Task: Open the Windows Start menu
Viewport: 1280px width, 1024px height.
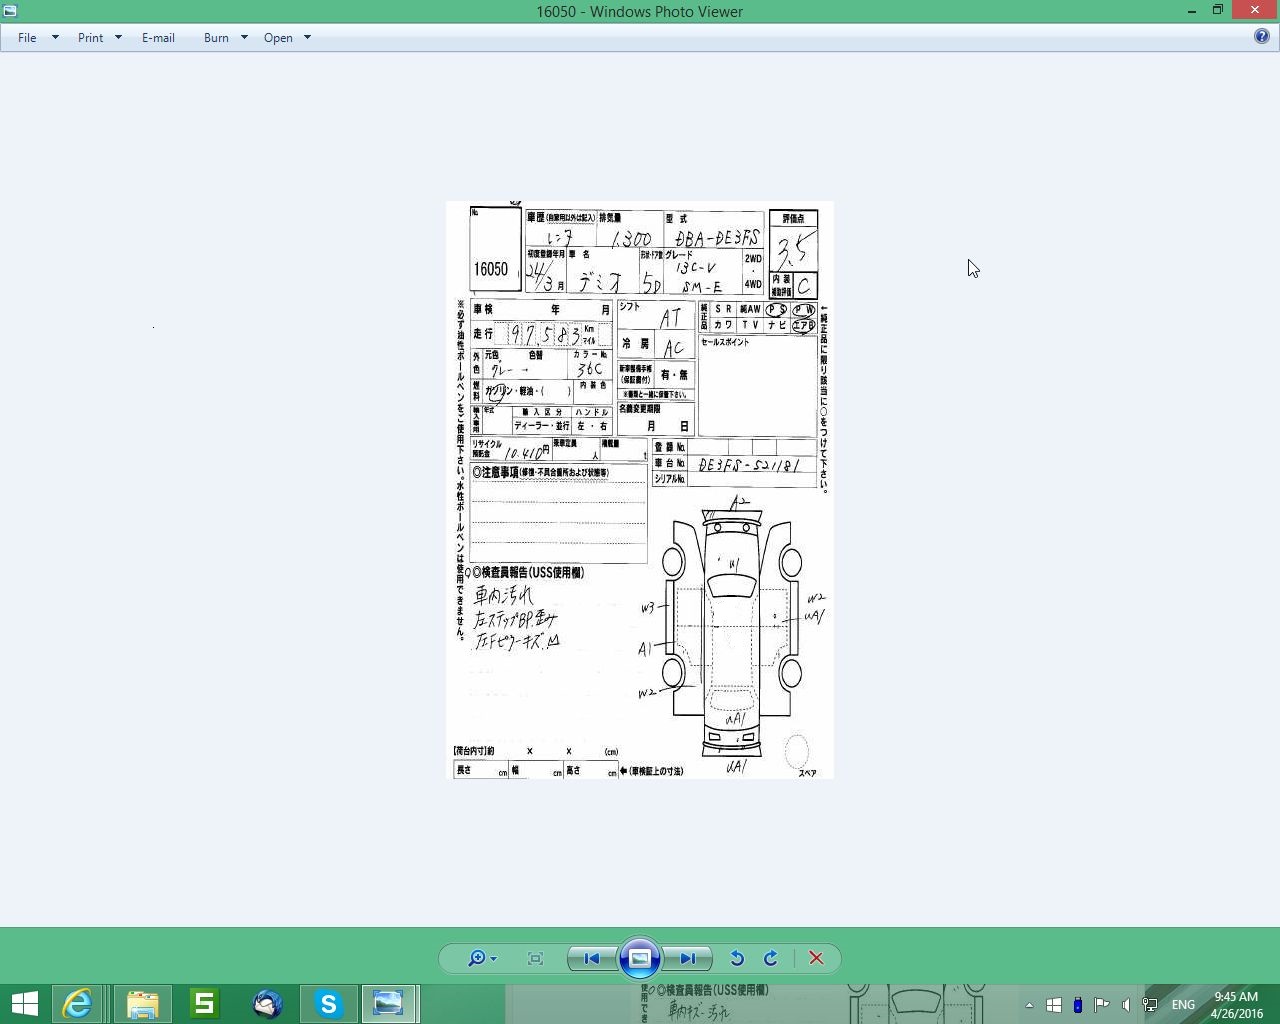Action: (24, 1003)
